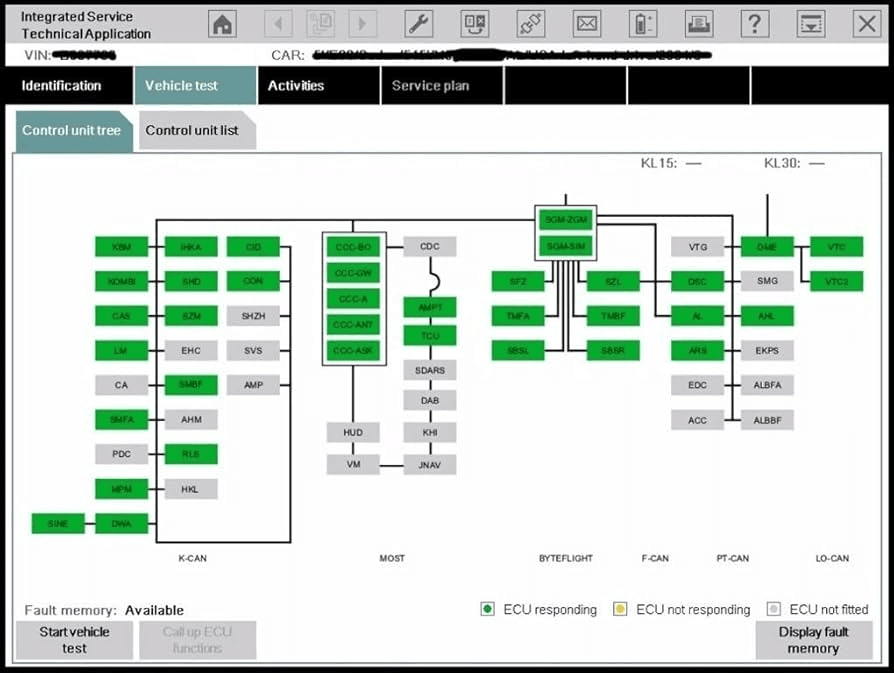This screenshot has height=673, width=894.
Task: Switch to Control unit list tab
Action: [x=192, y=131]
